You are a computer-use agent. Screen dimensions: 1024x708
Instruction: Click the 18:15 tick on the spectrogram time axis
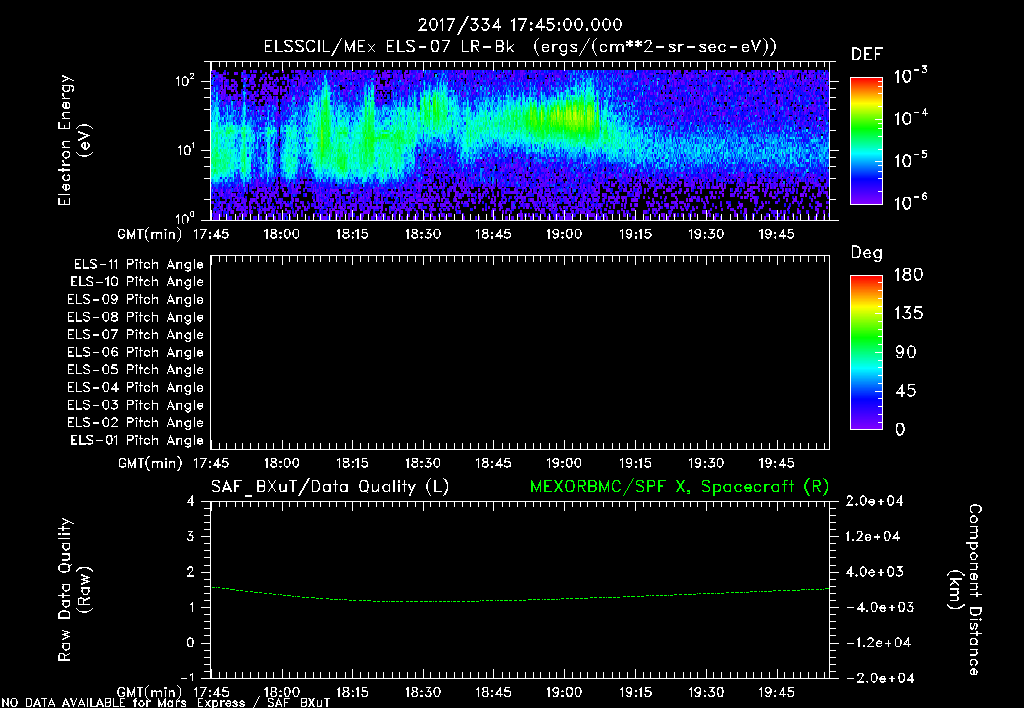(352, 234)
